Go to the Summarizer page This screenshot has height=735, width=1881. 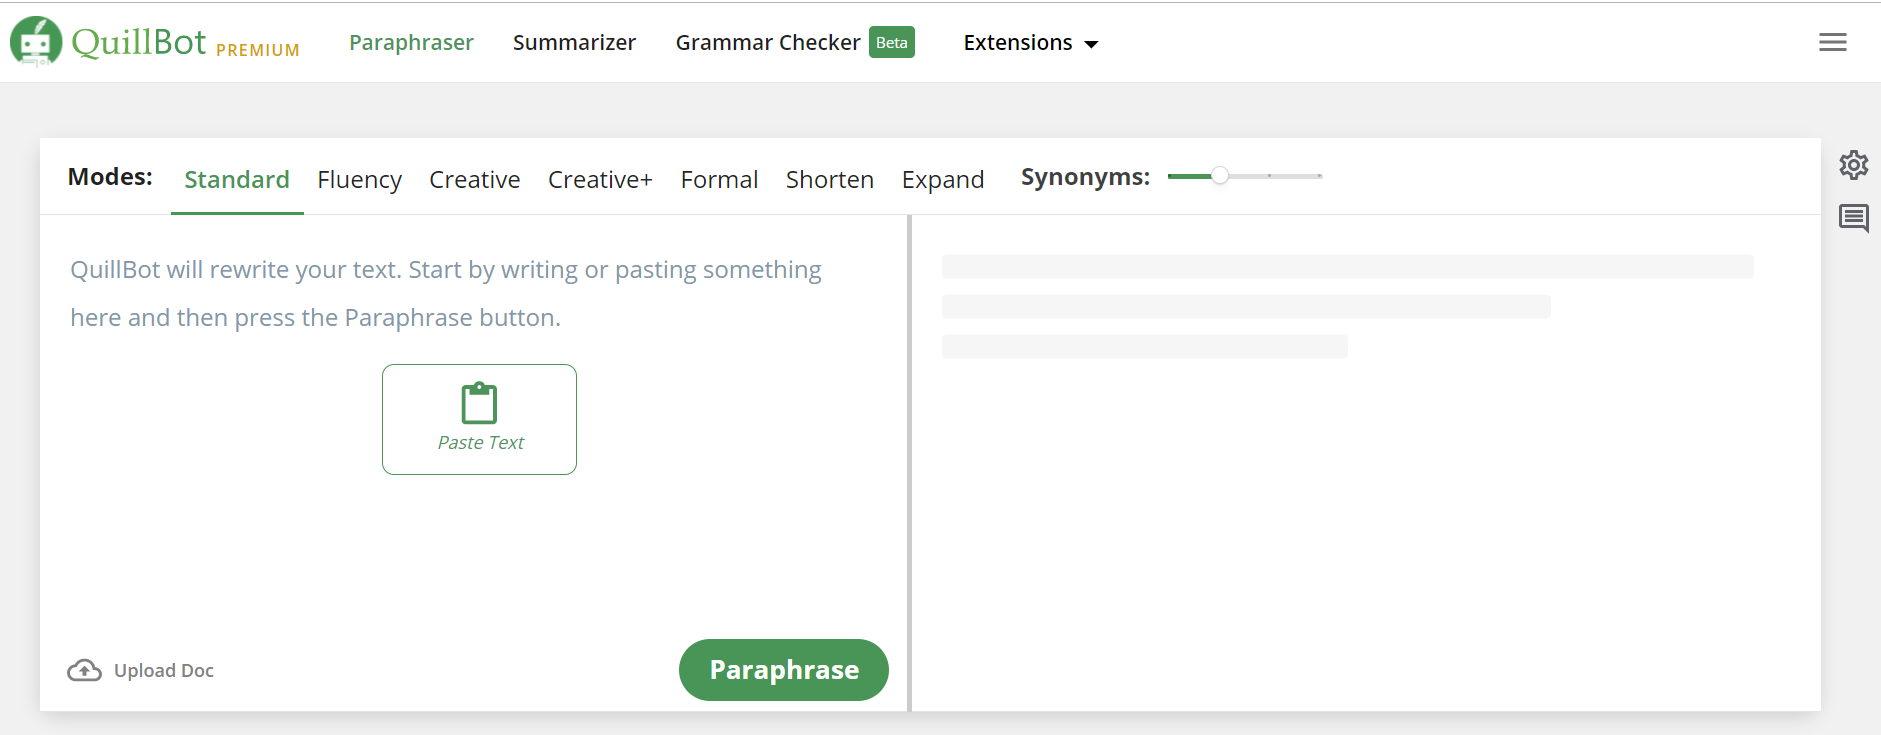pos(574,42)
